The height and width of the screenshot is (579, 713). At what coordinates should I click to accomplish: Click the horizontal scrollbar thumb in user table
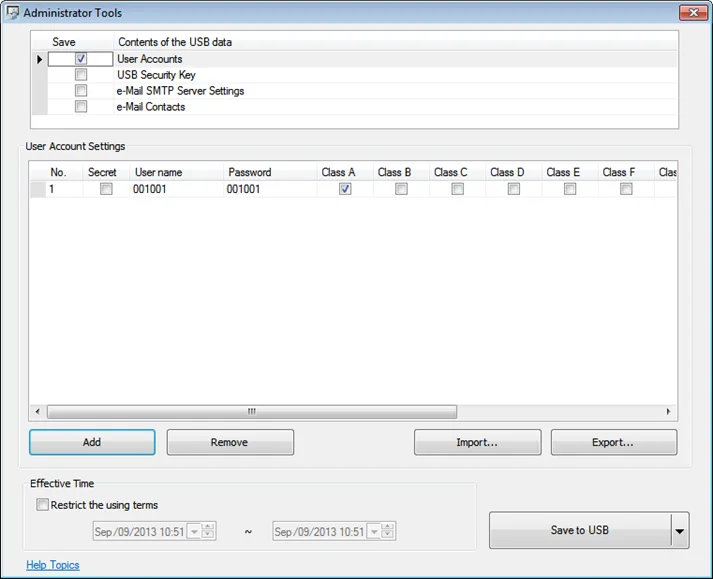click(252, 412)
